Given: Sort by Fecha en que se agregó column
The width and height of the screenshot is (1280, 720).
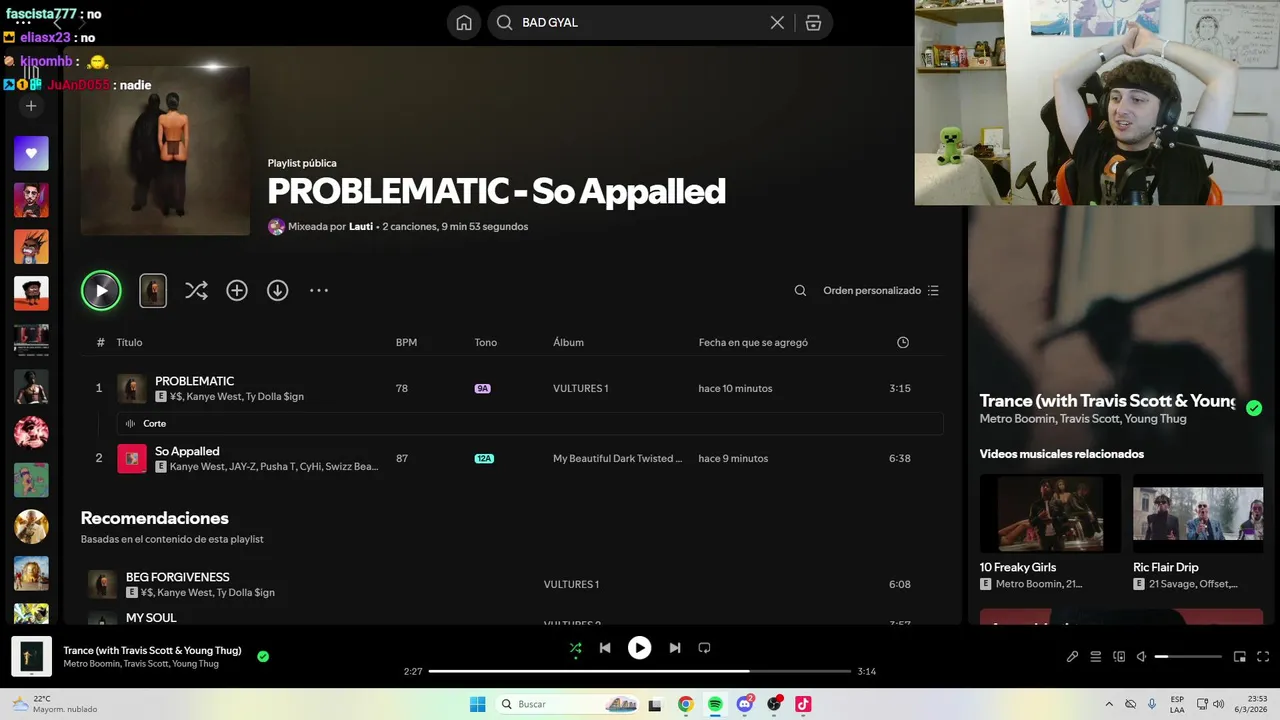Looking at the screenshot, I should [753, 342].
